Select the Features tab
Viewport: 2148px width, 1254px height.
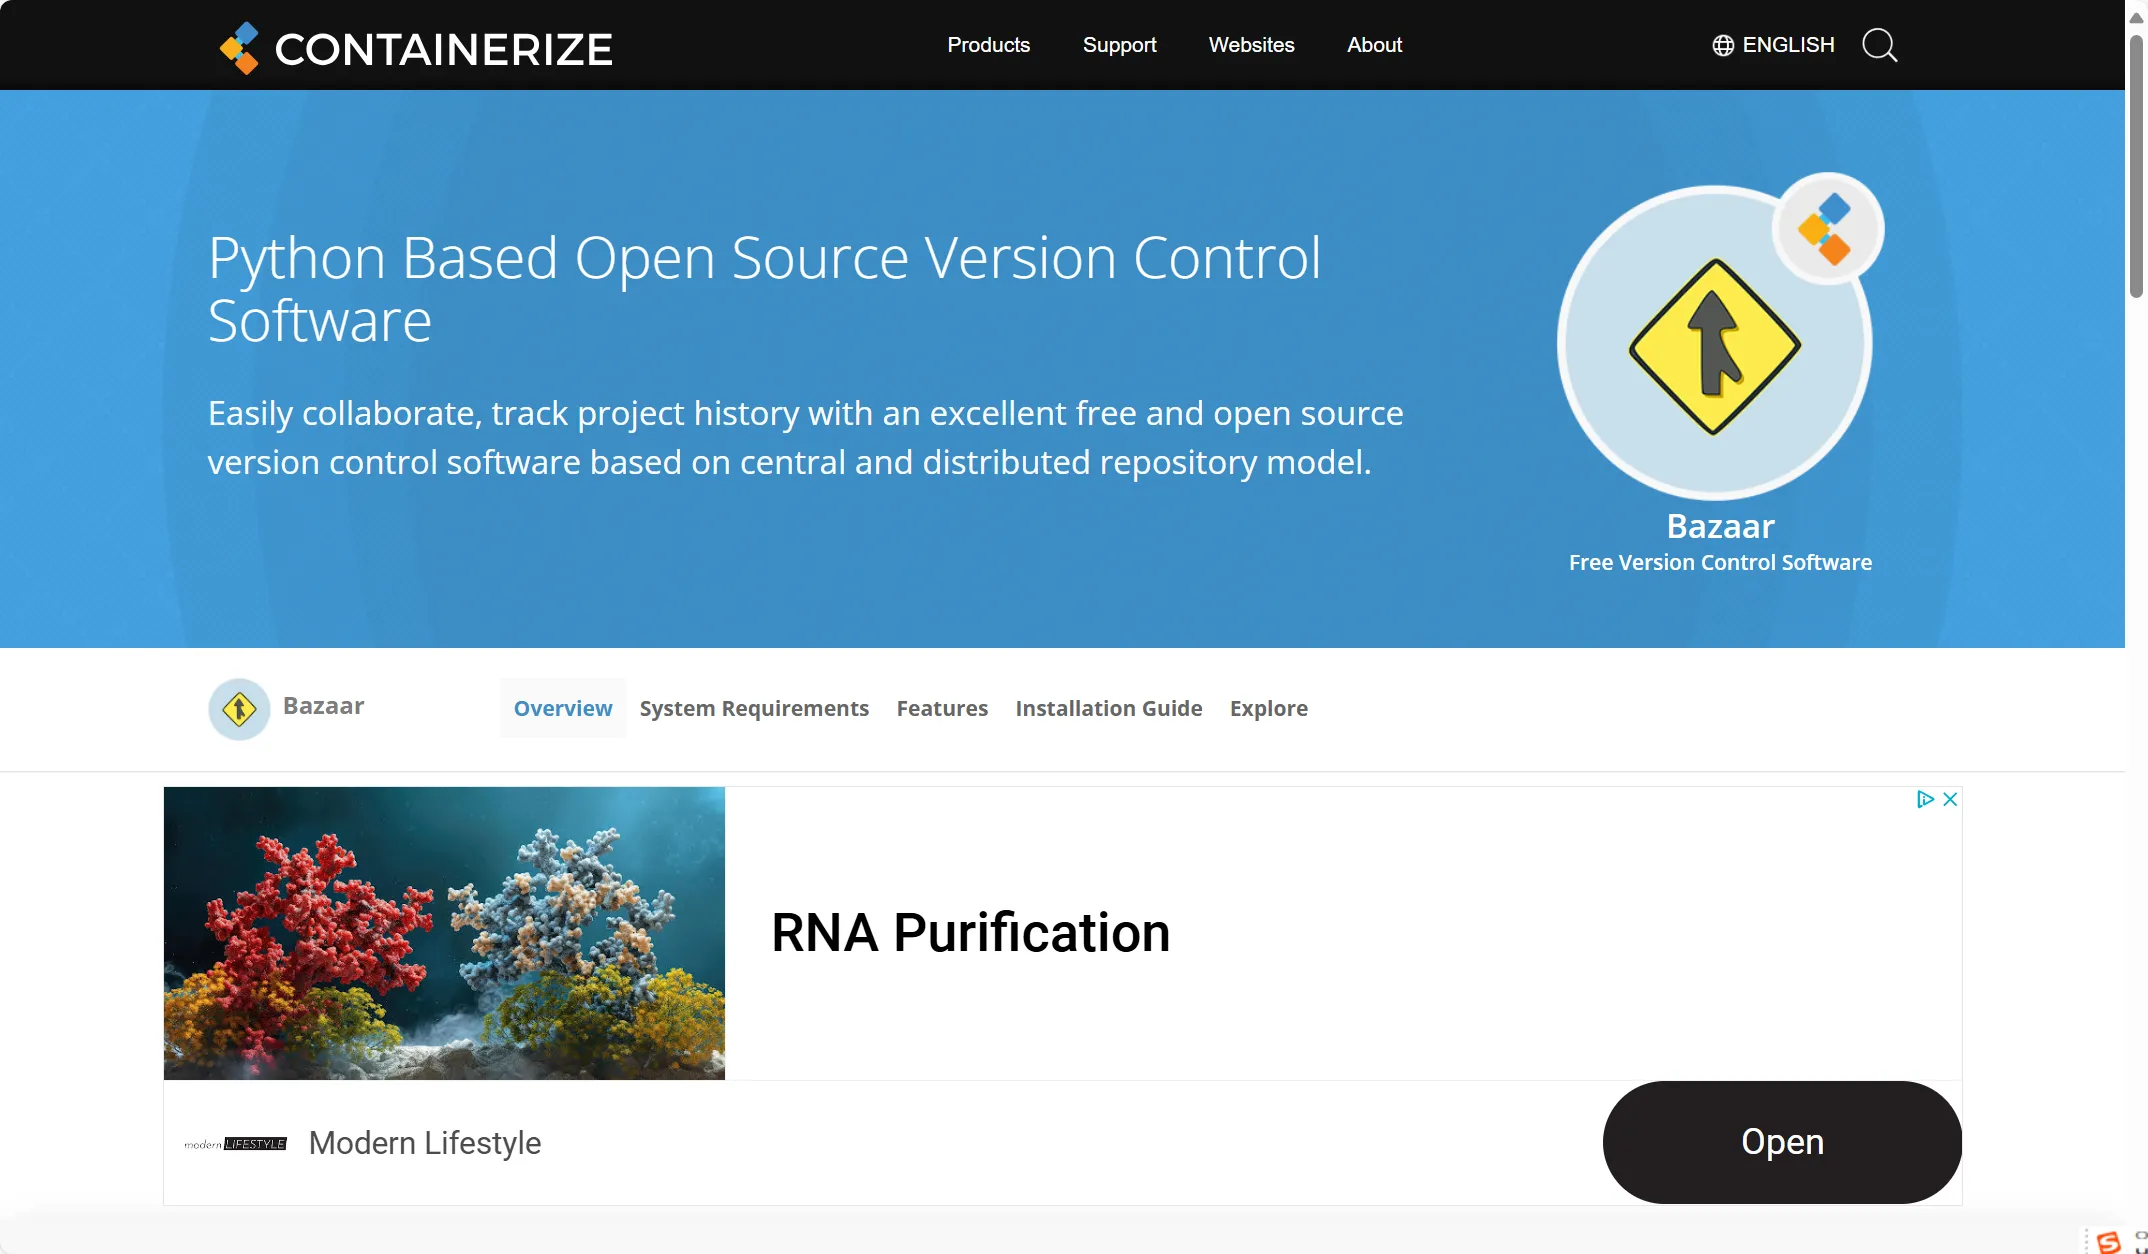click(x=942, y=708)
